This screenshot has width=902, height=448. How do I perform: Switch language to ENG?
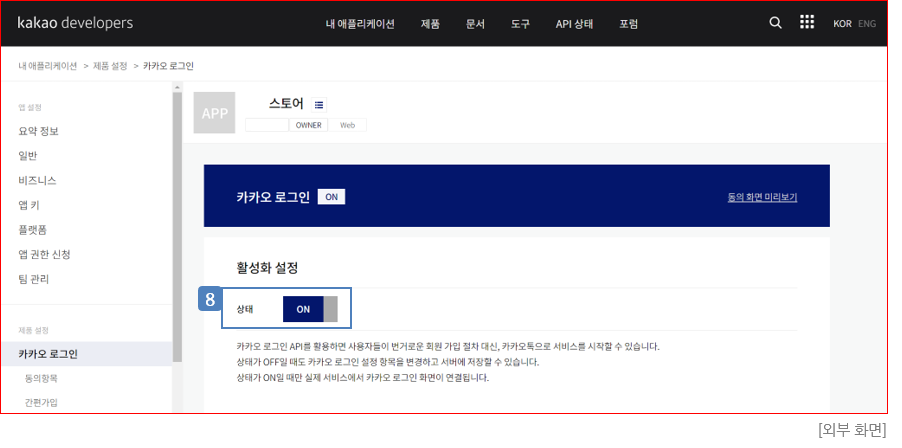(x=867, y=24)
